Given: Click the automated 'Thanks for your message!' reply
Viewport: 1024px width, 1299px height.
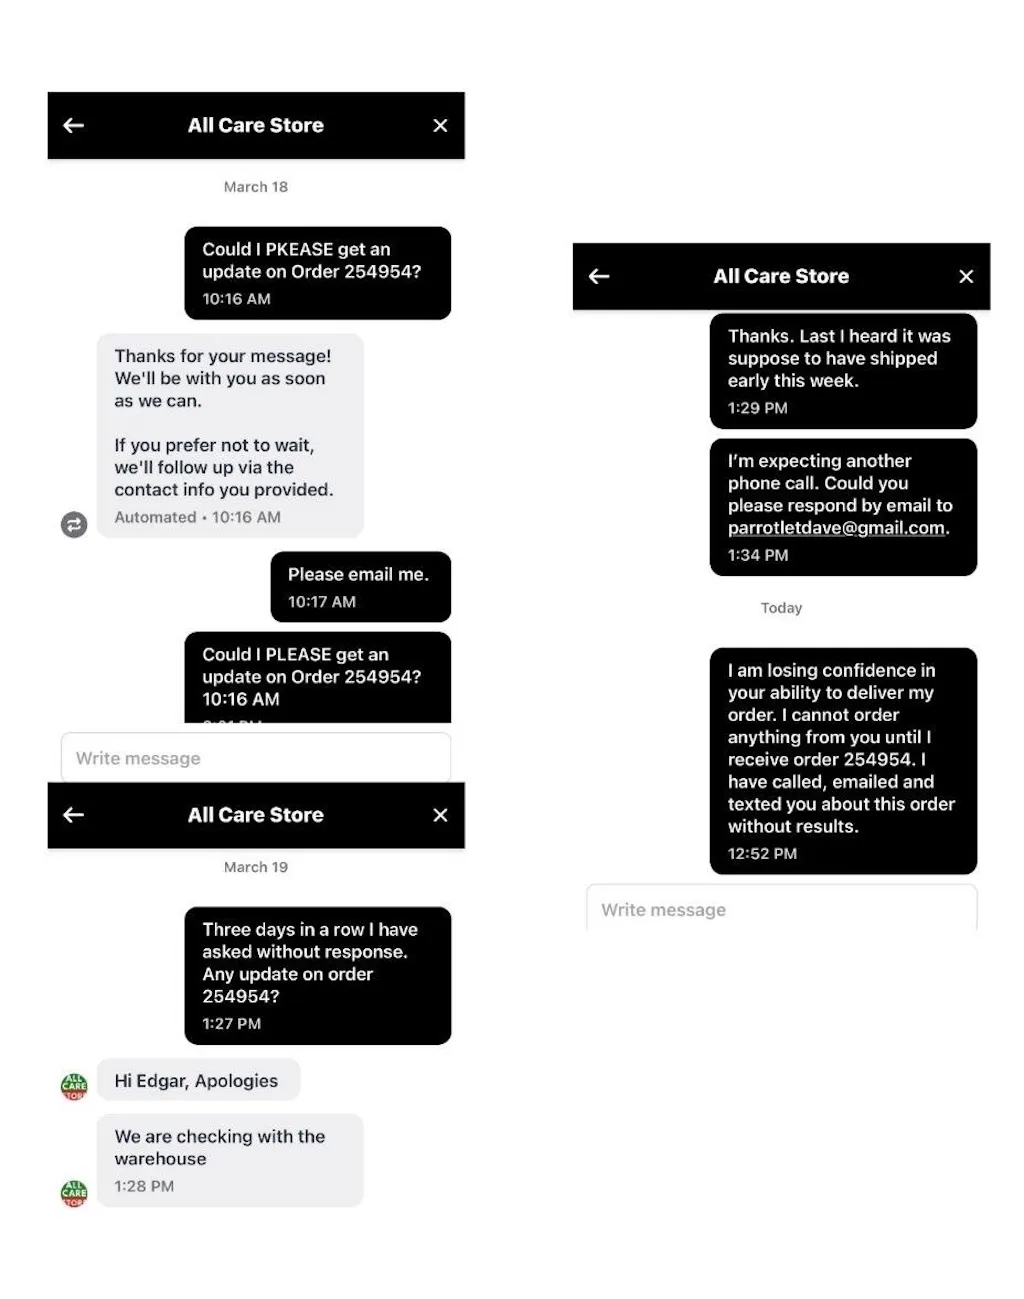Looking at the screenshot, I should click(x=229, y=435).
